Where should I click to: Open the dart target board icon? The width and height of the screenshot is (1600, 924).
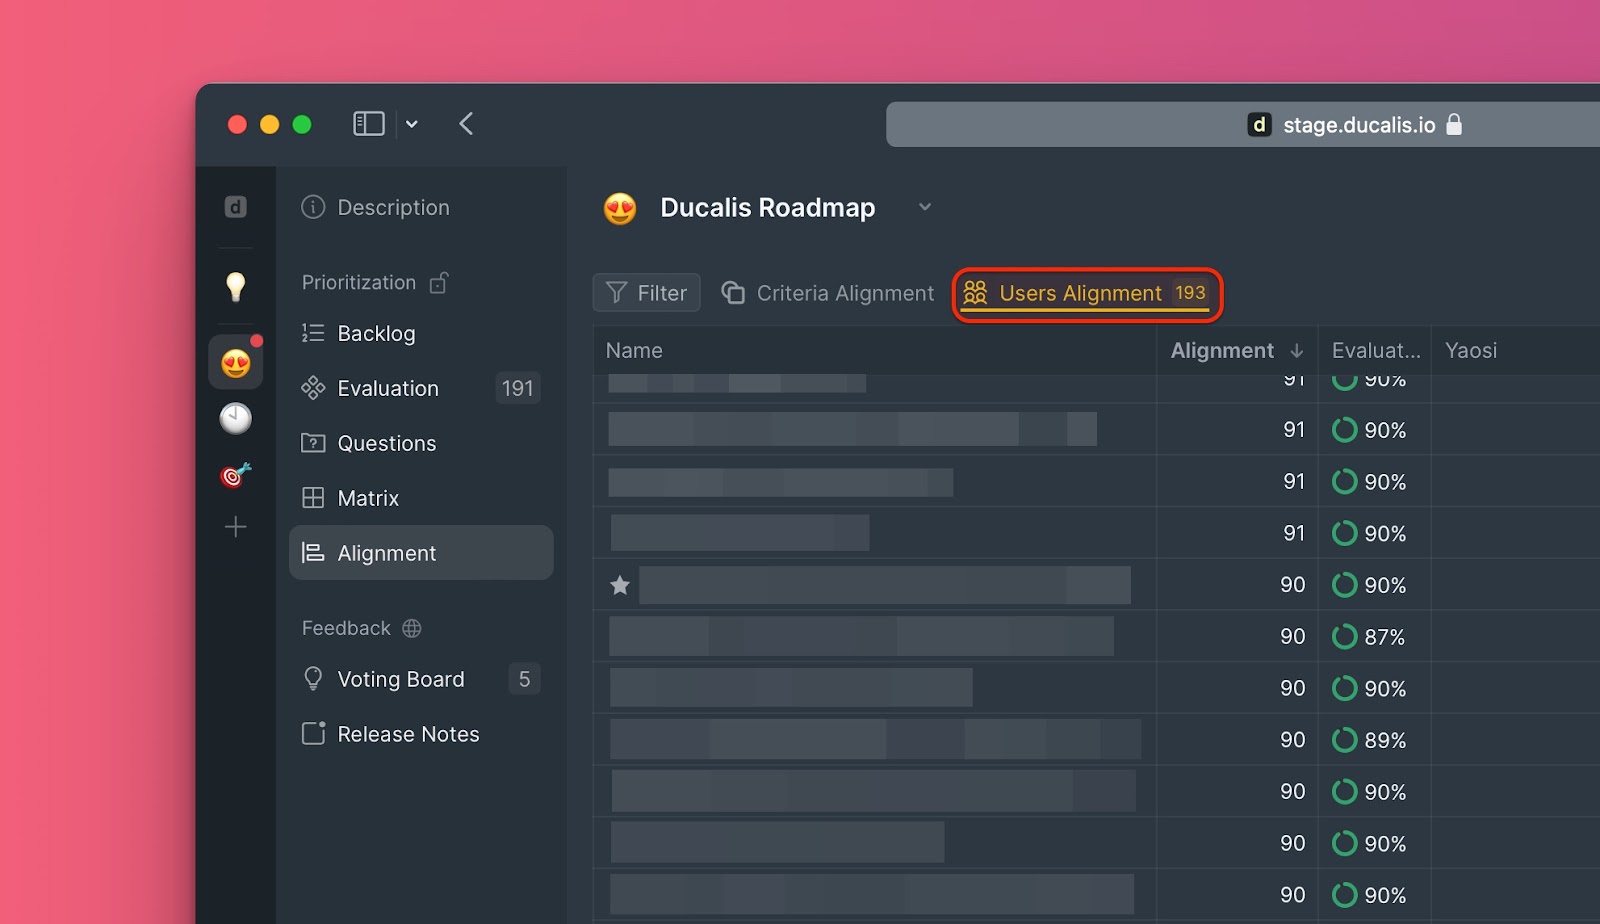[236, 476]
